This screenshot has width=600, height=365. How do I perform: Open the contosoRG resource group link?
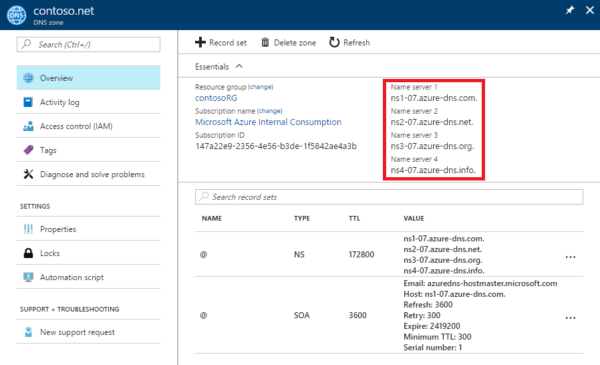[216, 98]
